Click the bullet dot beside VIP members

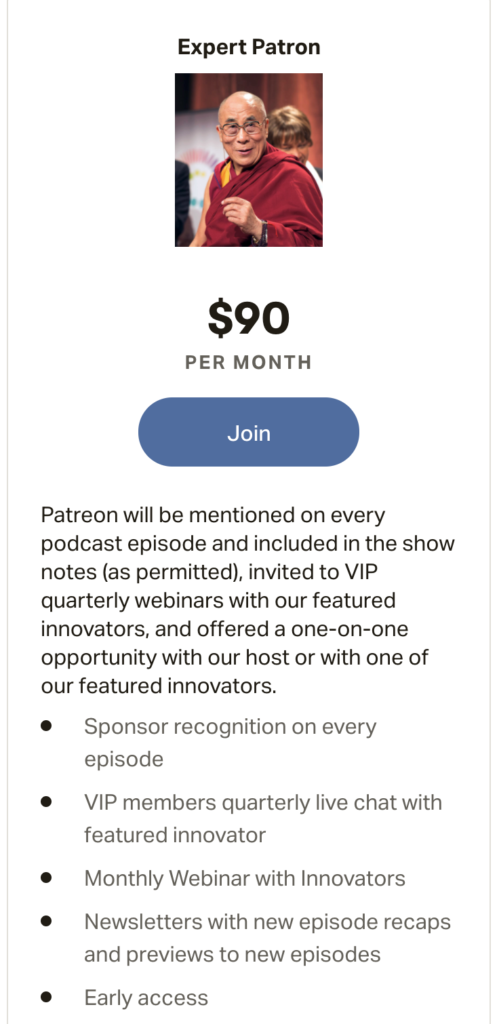pyautogui.click(x=46, y=802)
